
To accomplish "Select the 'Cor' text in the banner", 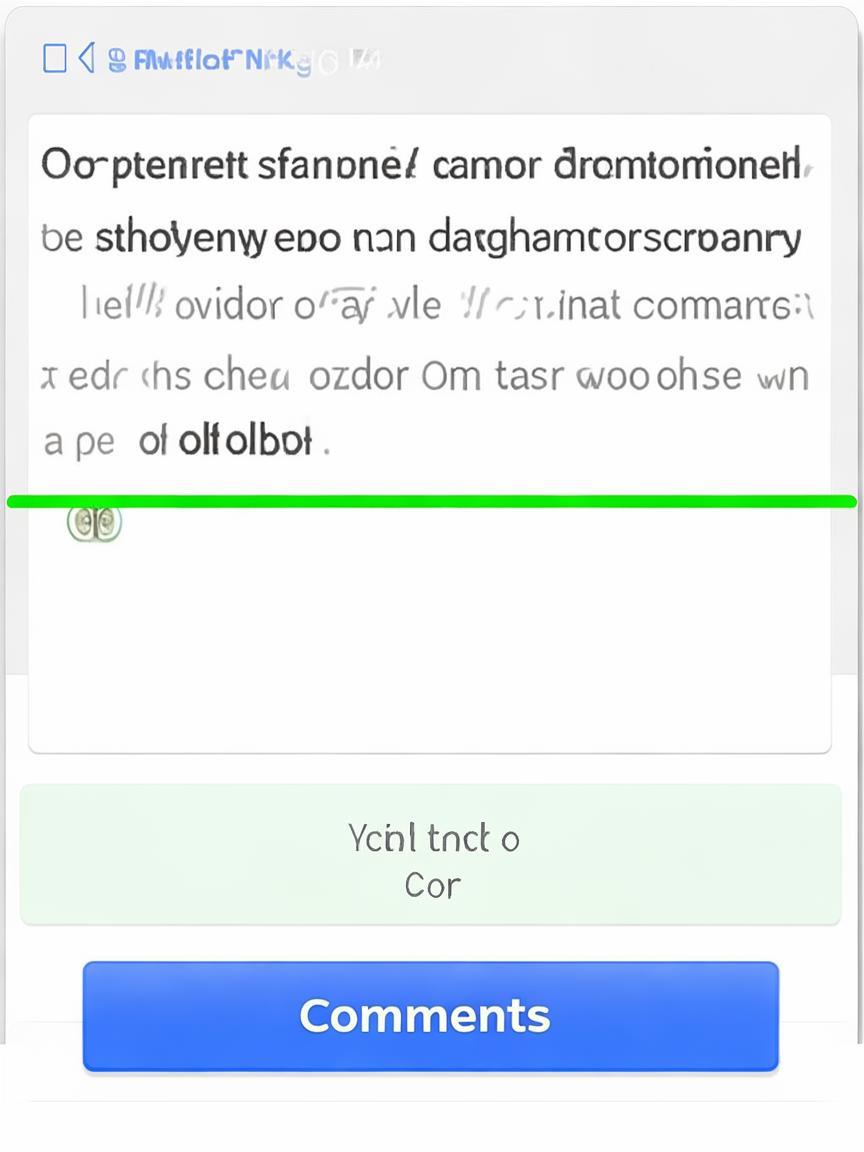I will pyautogui.click(x=432, y=885).
